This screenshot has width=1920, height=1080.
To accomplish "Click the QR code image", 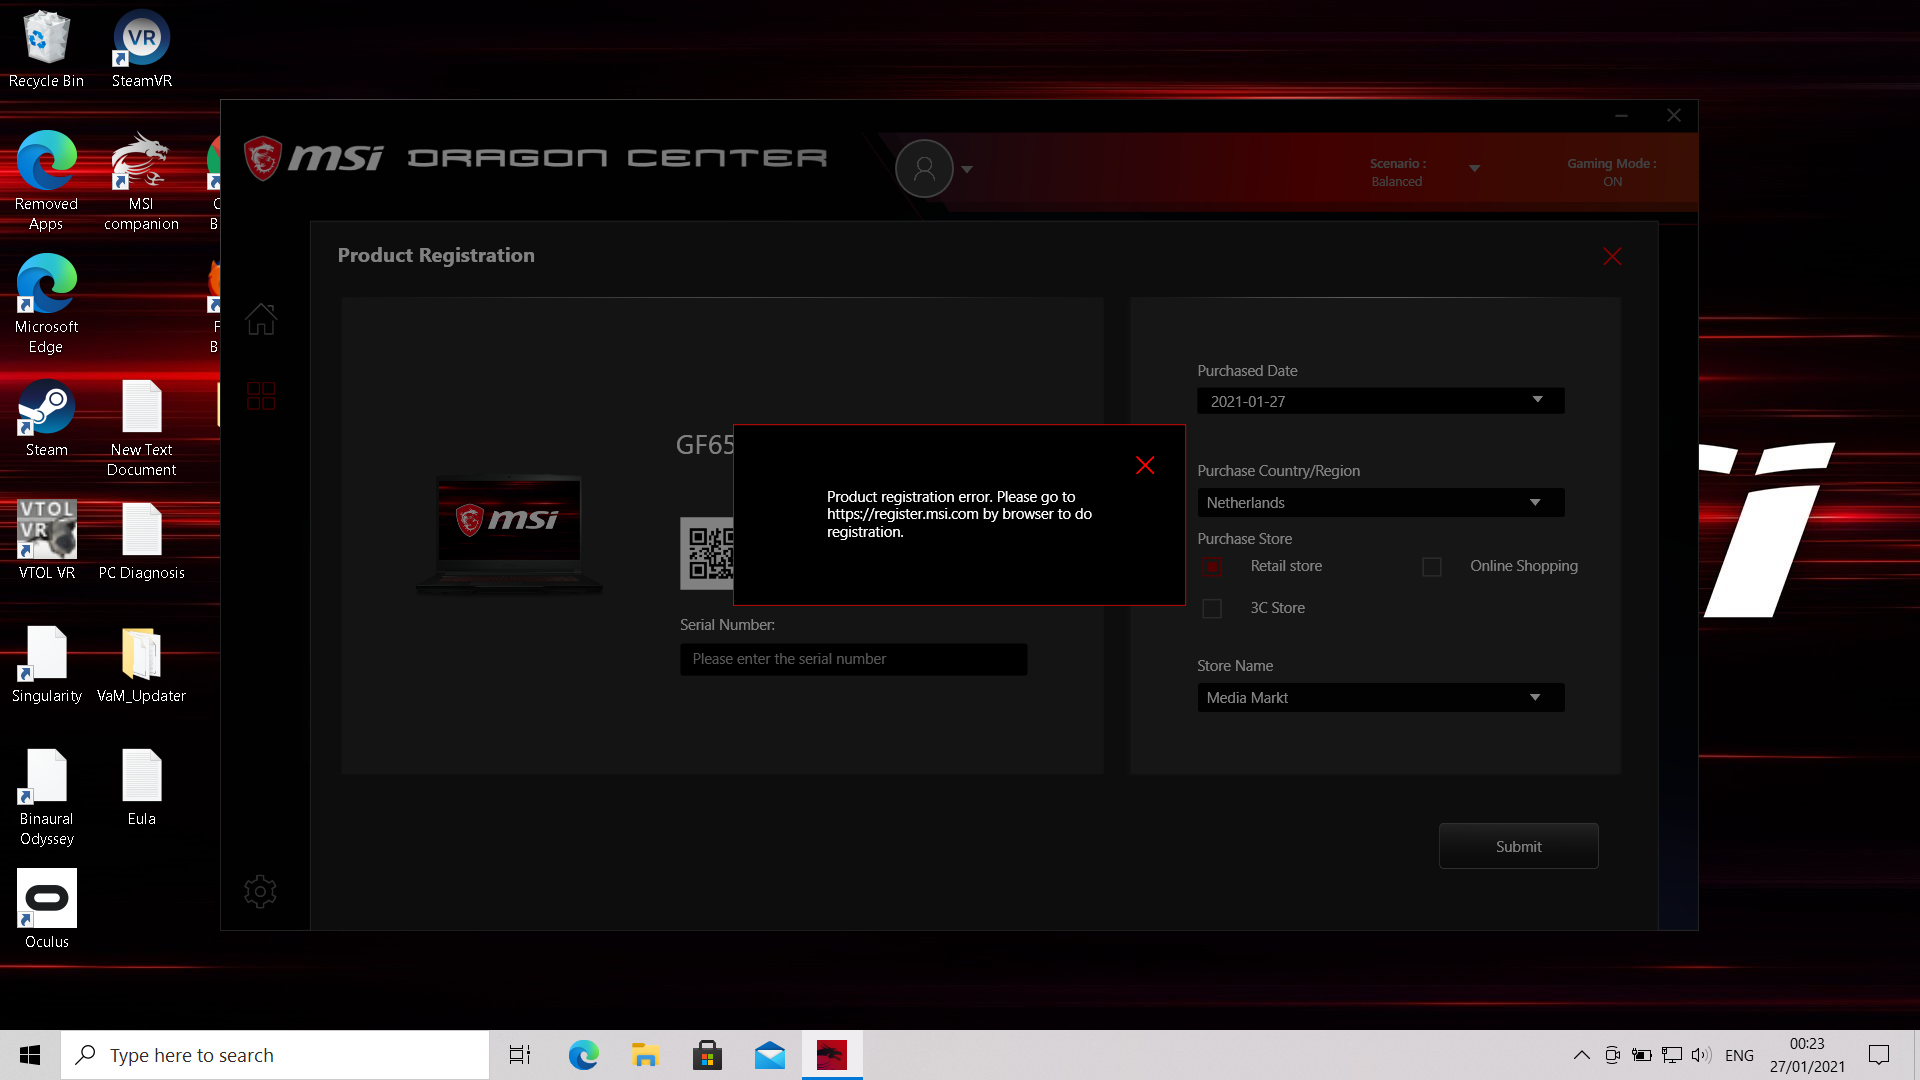I will point(707,554).
